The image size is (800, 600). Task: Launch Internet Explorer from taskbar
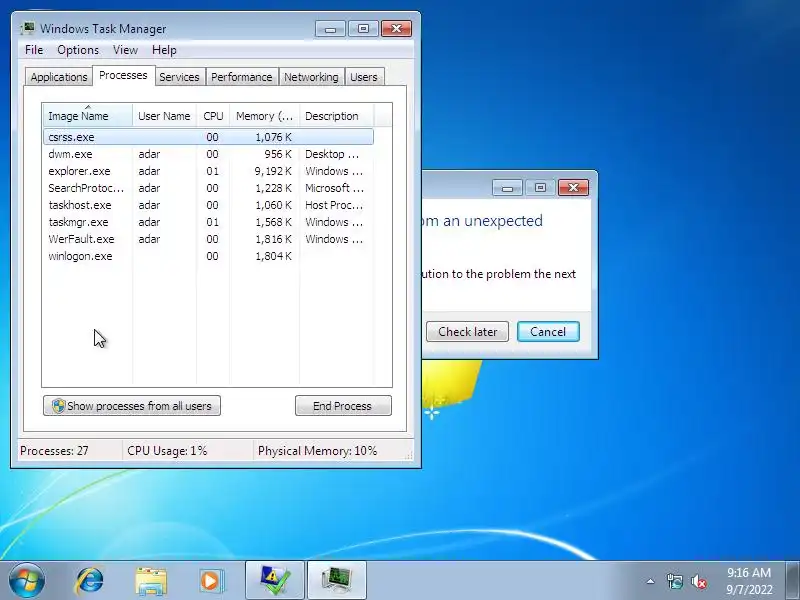90,581
